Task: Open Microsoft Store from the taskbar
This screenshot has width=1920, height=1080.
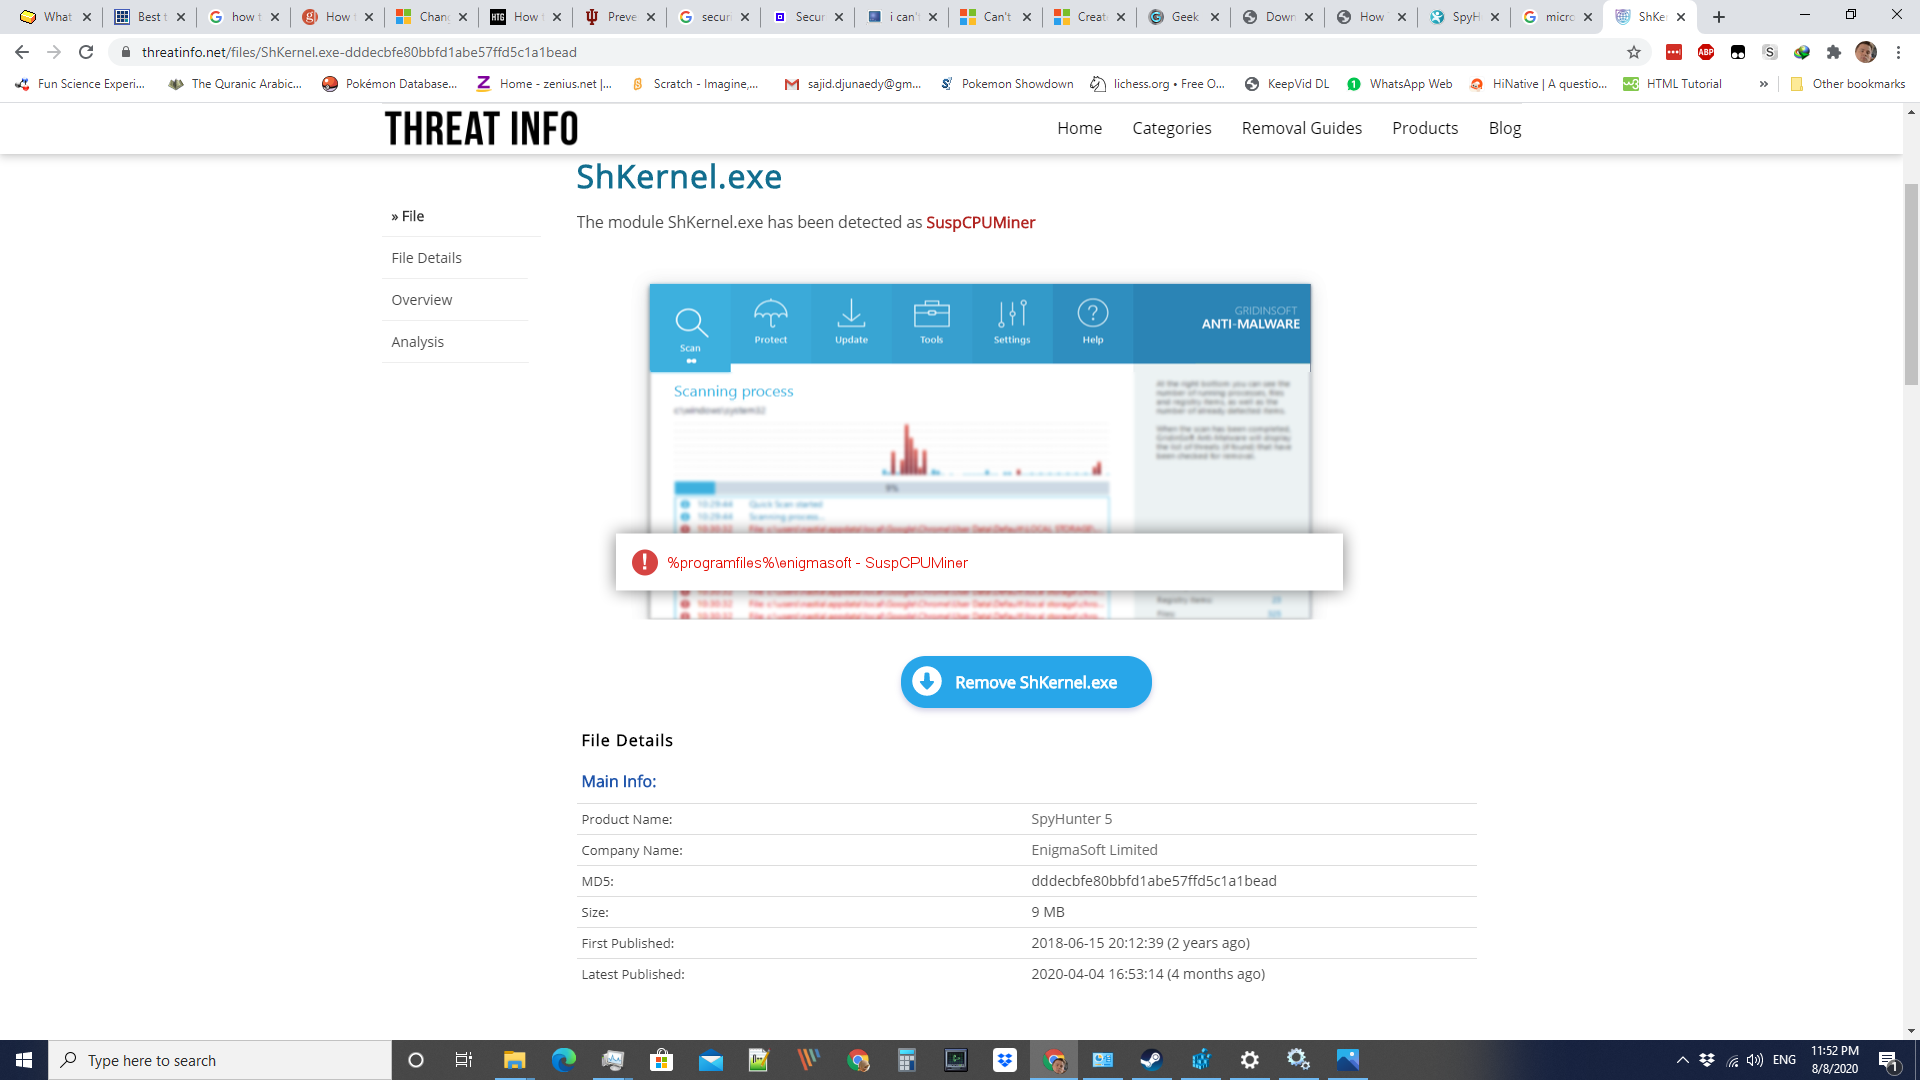Action: 661,1060
